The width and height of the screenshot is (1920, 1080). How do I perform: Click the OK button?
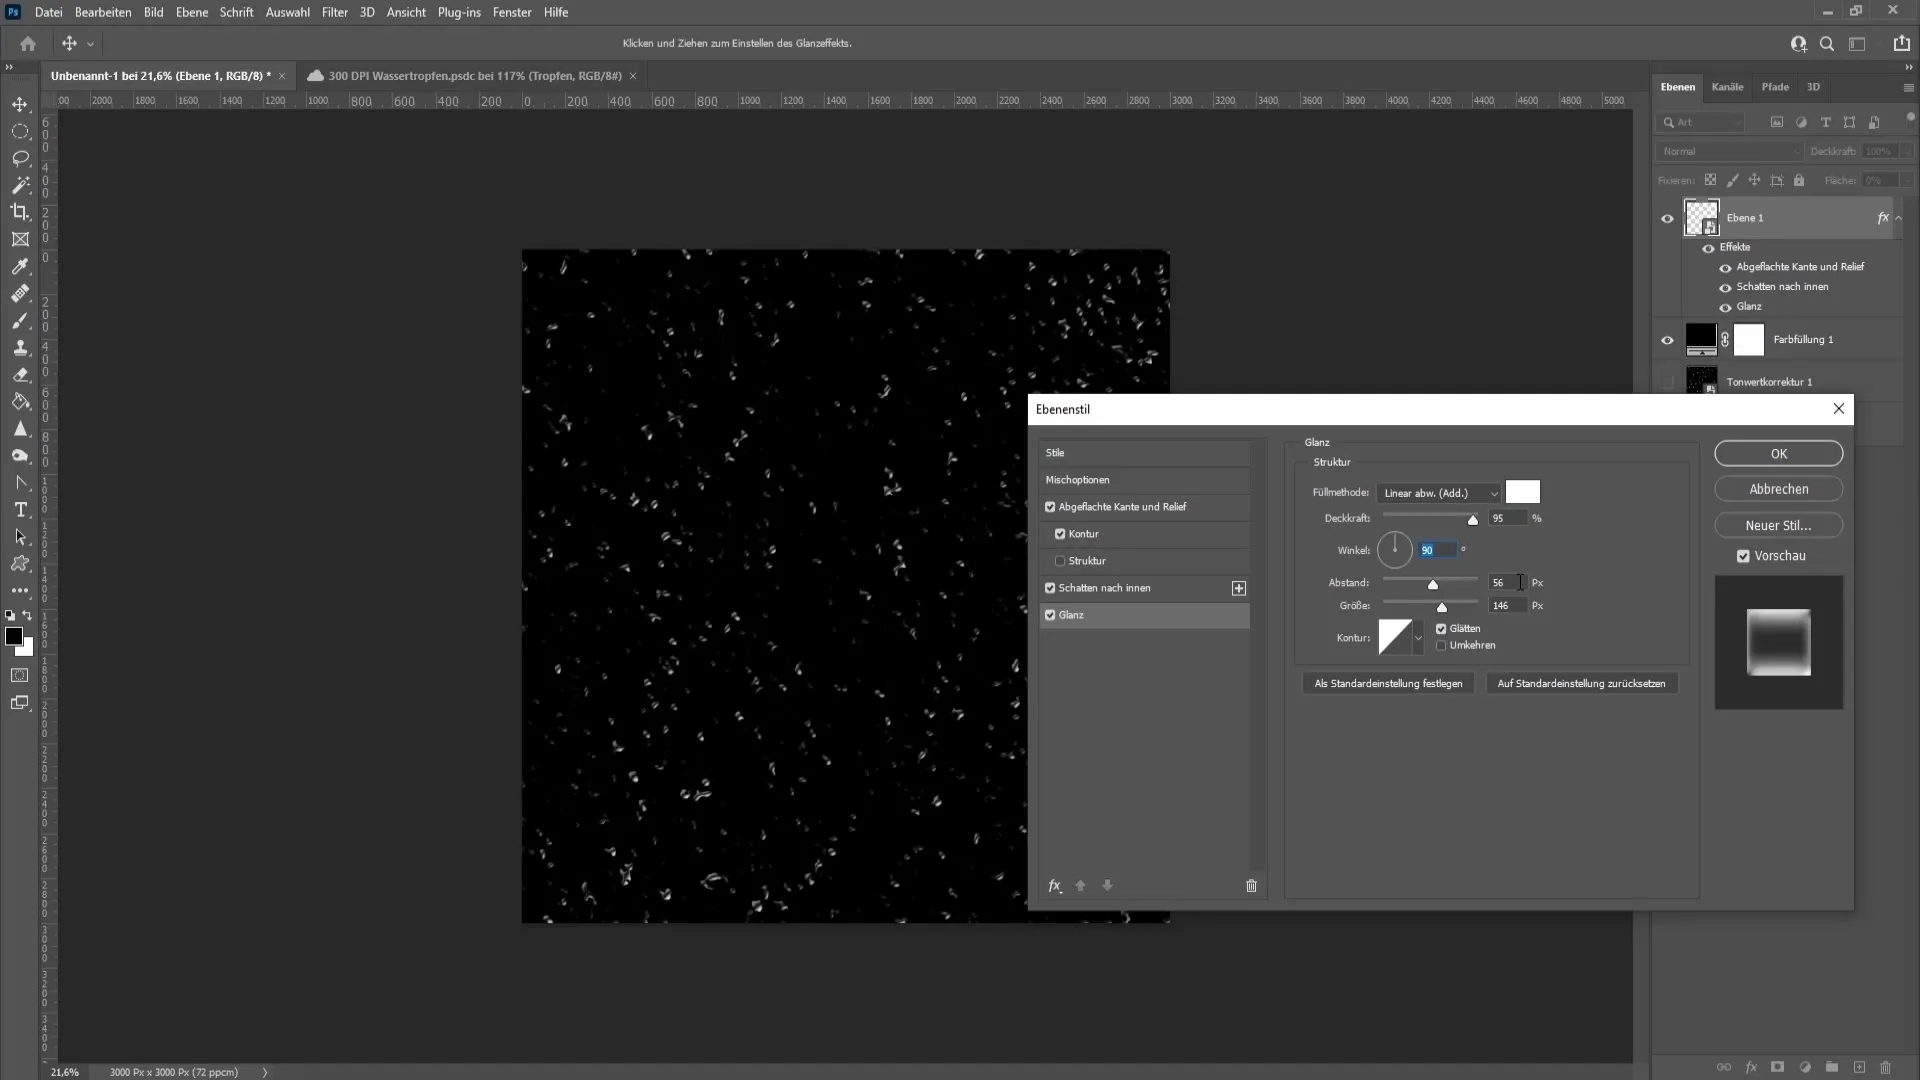1779,454
